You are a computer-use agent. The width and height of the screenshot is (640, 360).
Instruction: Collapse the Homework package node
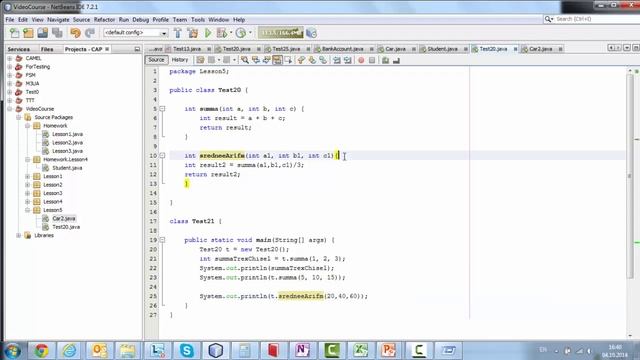pos(27,126)
